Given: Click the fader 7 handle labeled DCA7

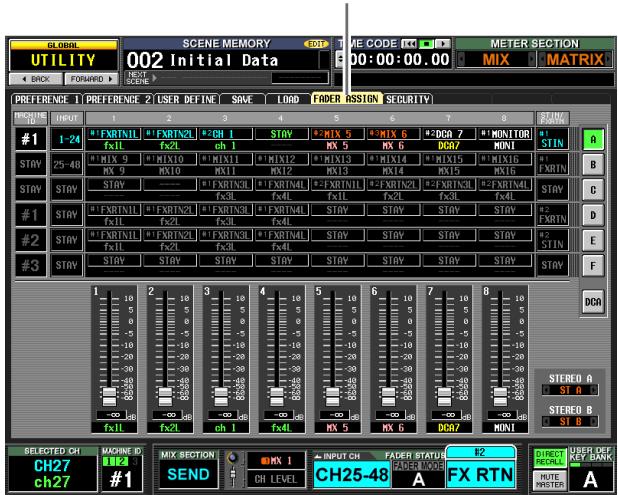Looking at the screenshot, I should point(445,396).
